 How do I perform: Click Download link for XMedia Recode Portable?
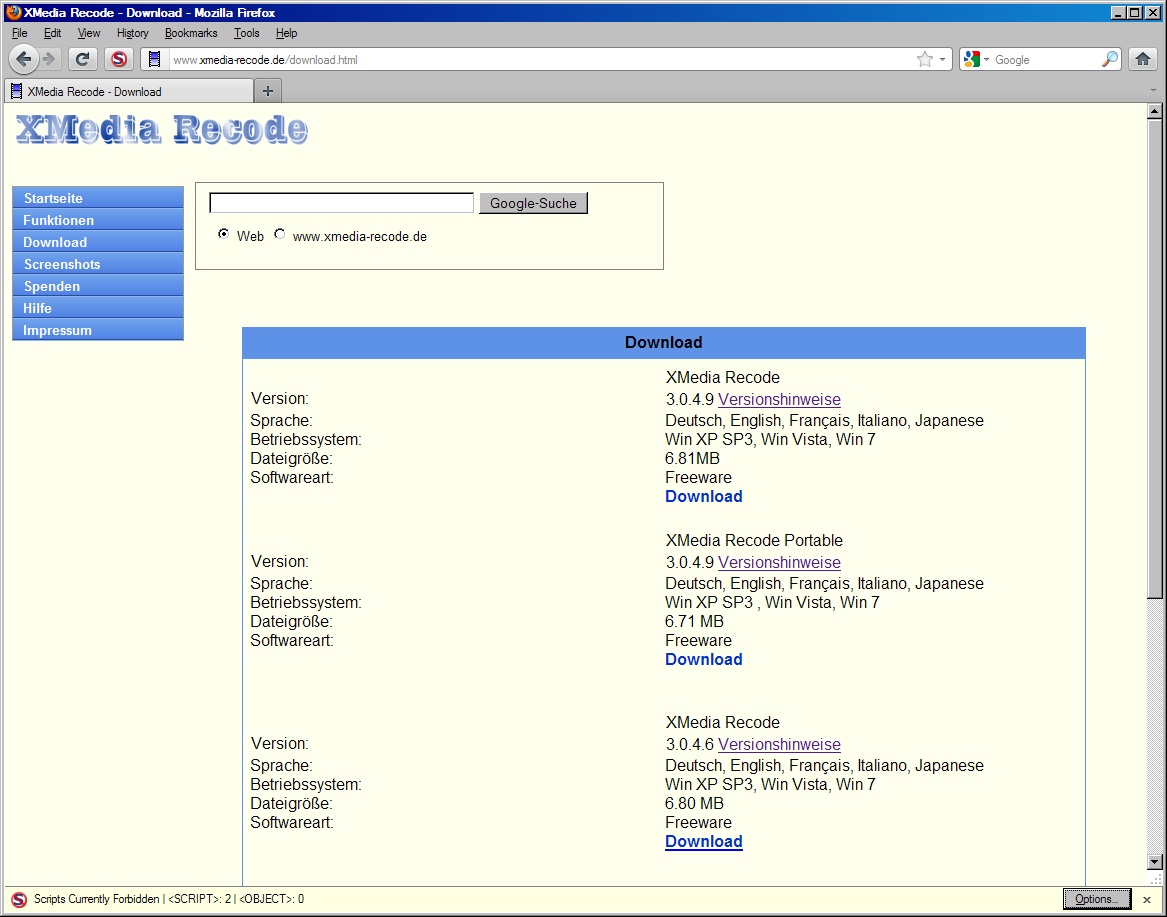tap(703, 659)
